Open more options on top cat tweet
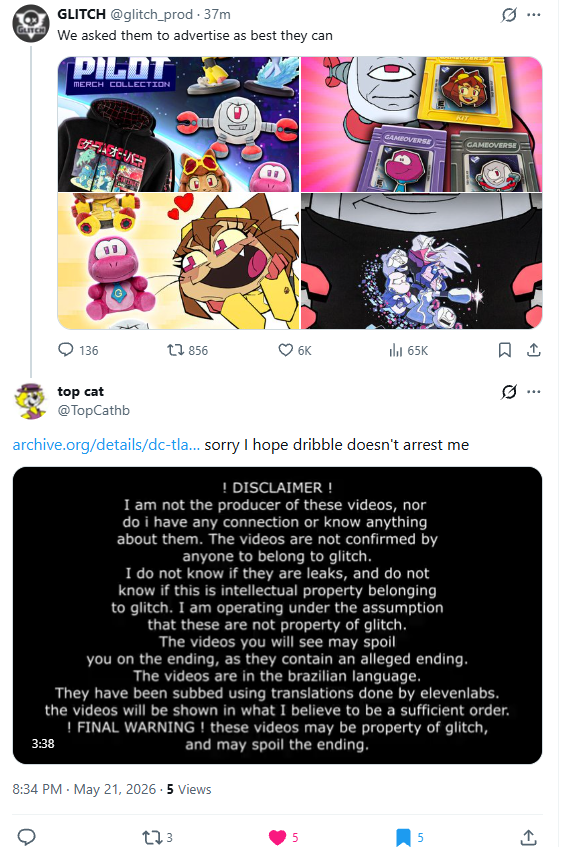Screen dimensions: 564x847 534,392
